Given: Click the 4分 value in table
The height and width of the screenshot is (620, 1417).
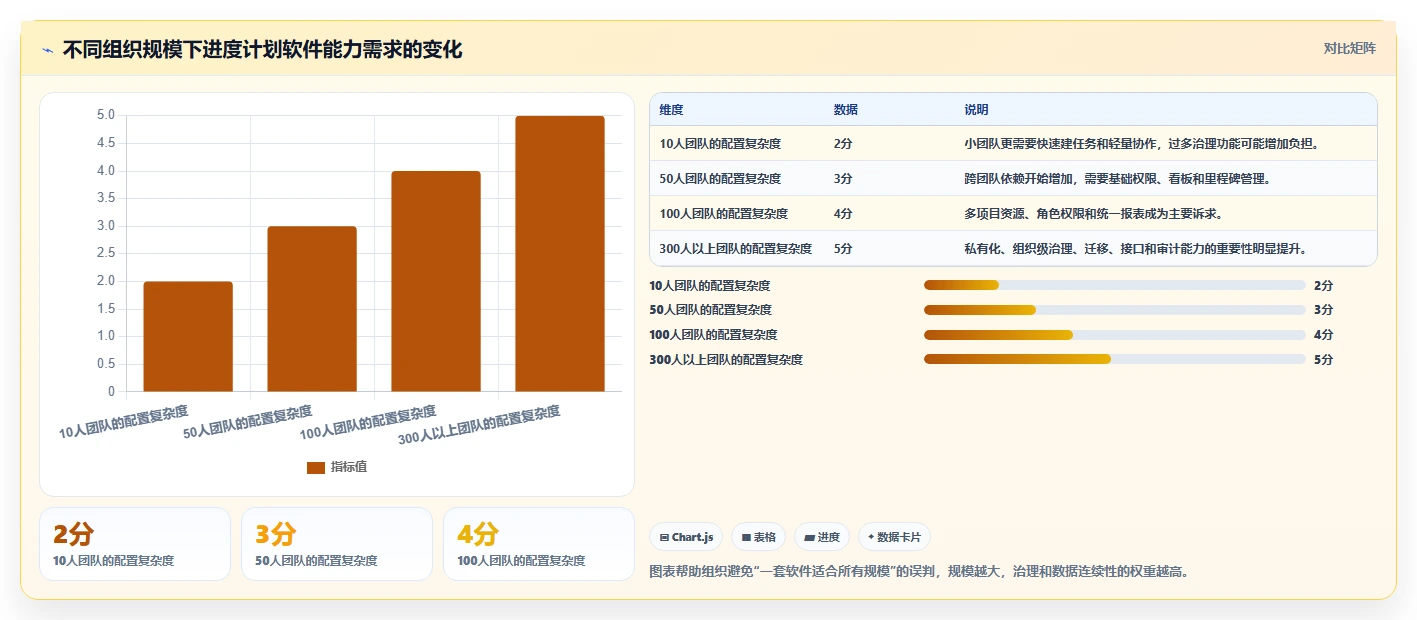Looking at the screenshot, I should (x=843, y=214).
